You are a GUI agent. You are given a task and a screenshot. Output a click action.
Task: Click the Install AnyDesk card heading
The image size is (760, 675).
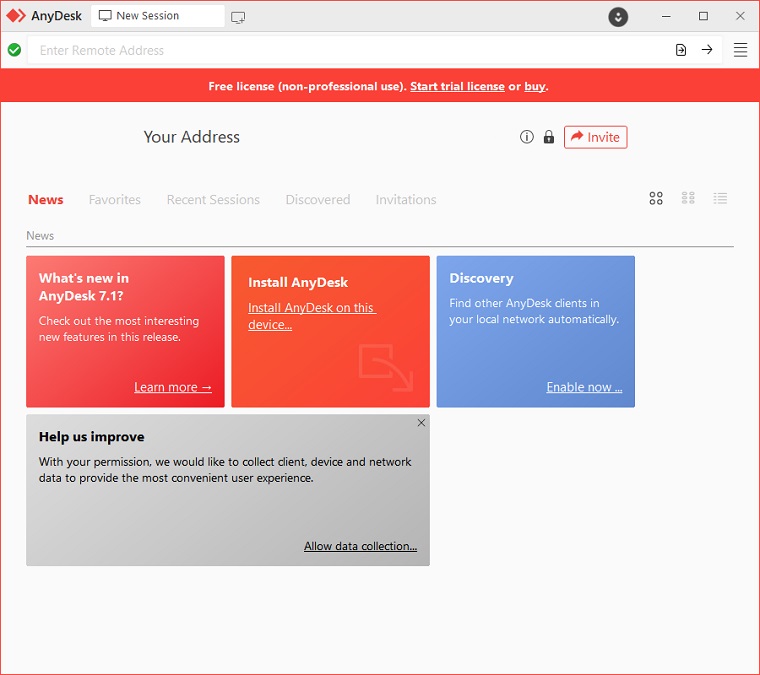pos(298,283)
